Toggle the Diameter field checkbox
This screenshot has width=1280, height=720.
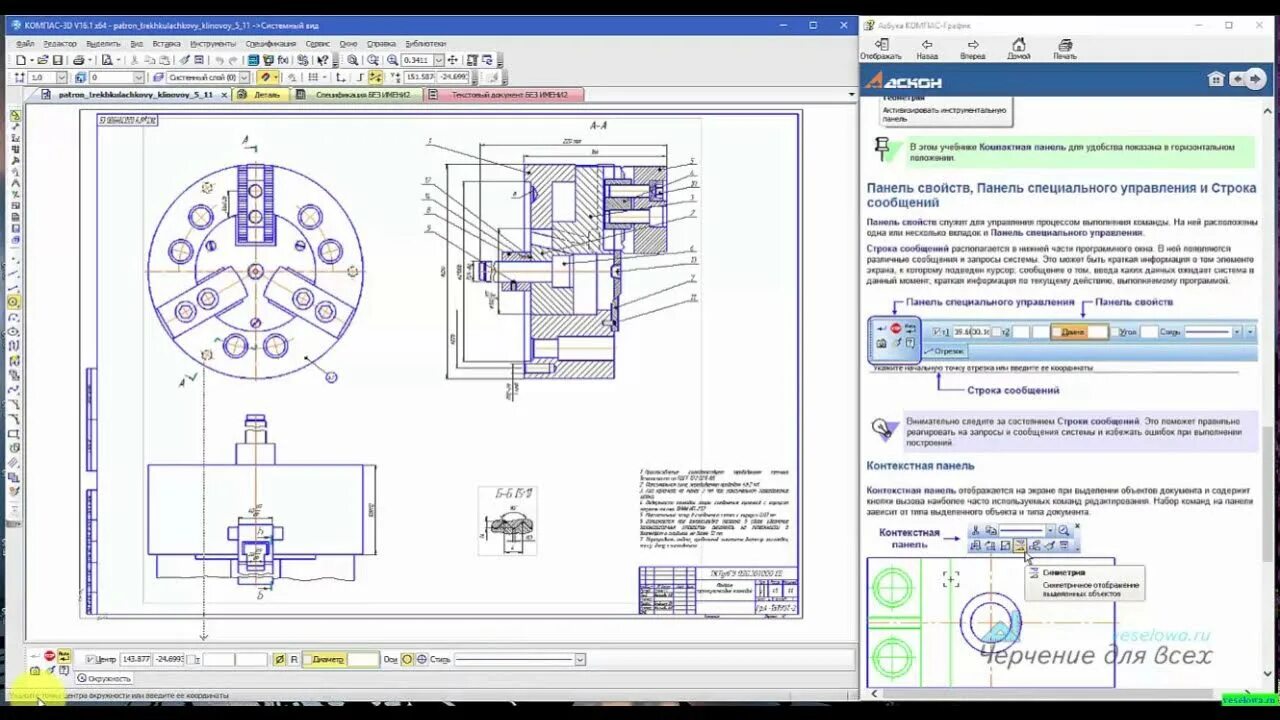pyautogui.click(x=308, y=660)
